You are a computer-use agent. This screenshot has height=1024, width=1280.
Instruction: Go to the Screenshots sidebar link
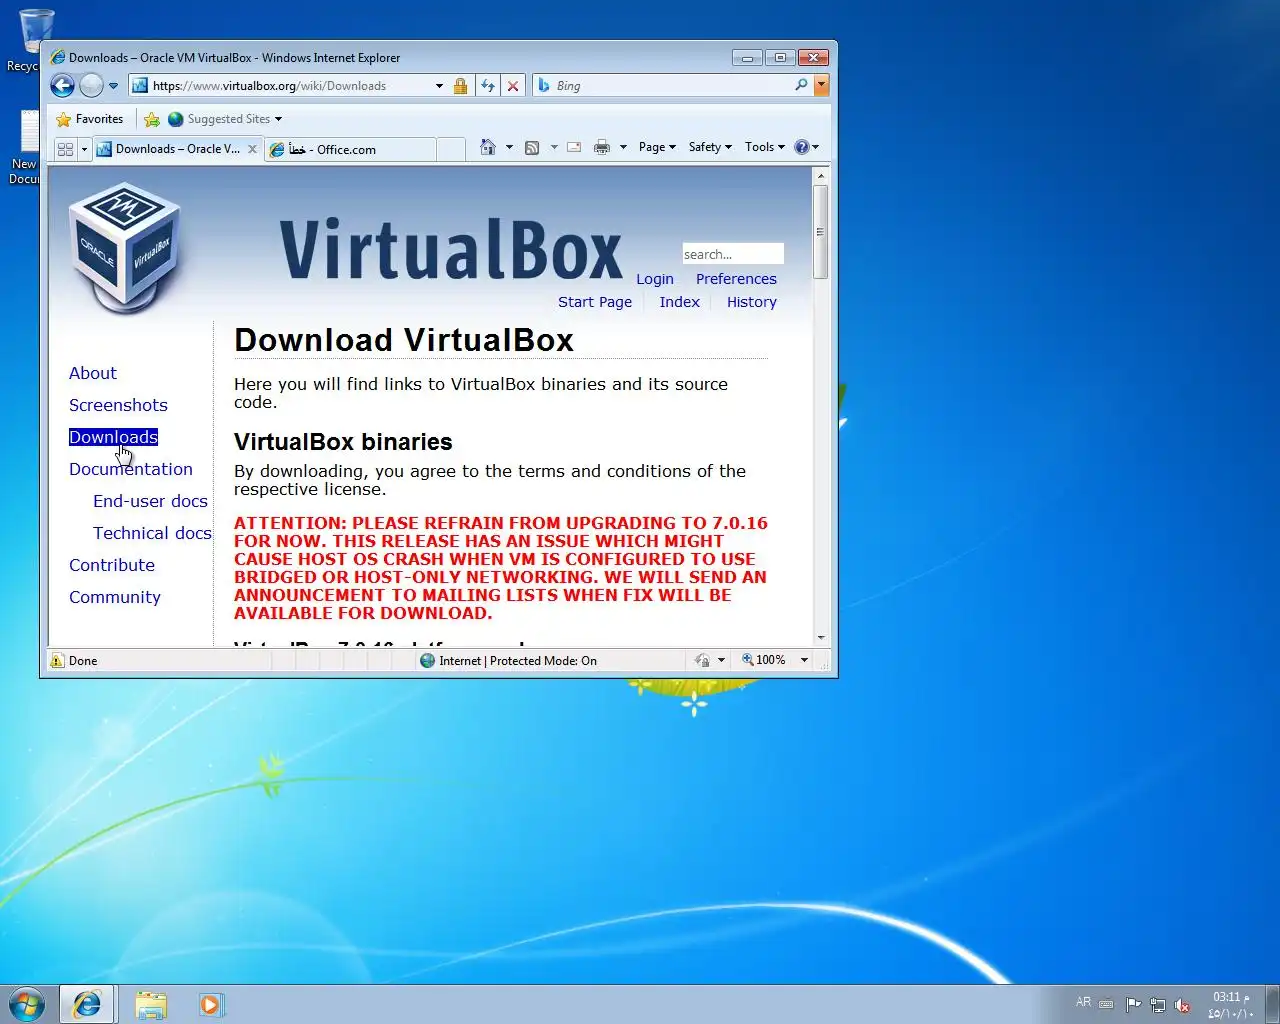tap(118, 405)
